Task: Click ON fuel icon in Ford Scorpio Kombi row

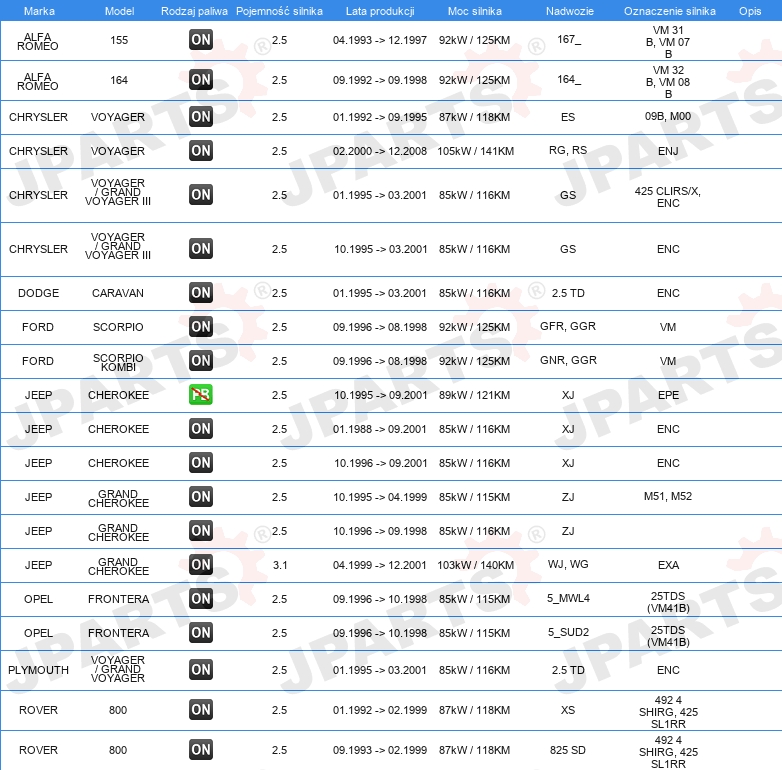Action: 201,361
